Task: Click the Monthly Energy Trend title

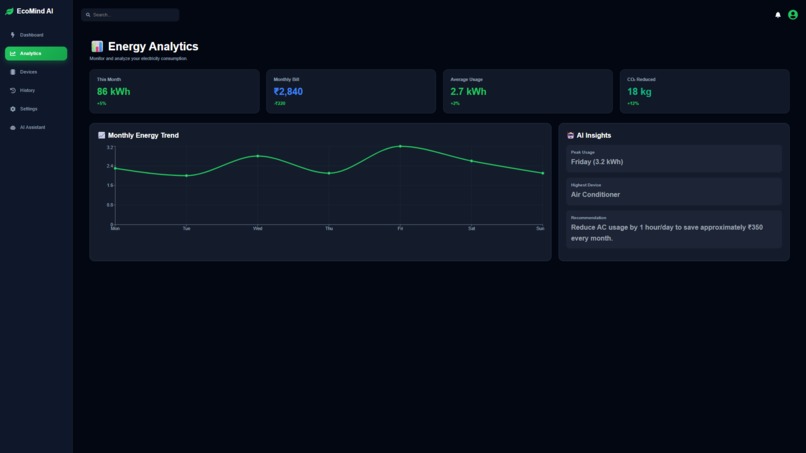Action: coord(143,135)
